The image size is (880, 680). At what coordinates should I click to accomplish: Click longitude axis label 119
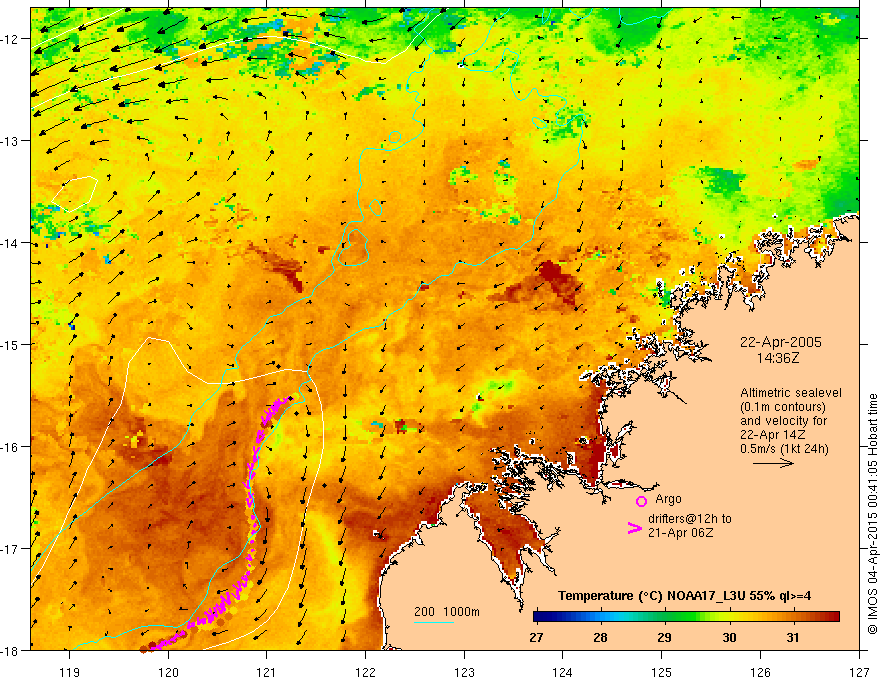pos(70,672)
